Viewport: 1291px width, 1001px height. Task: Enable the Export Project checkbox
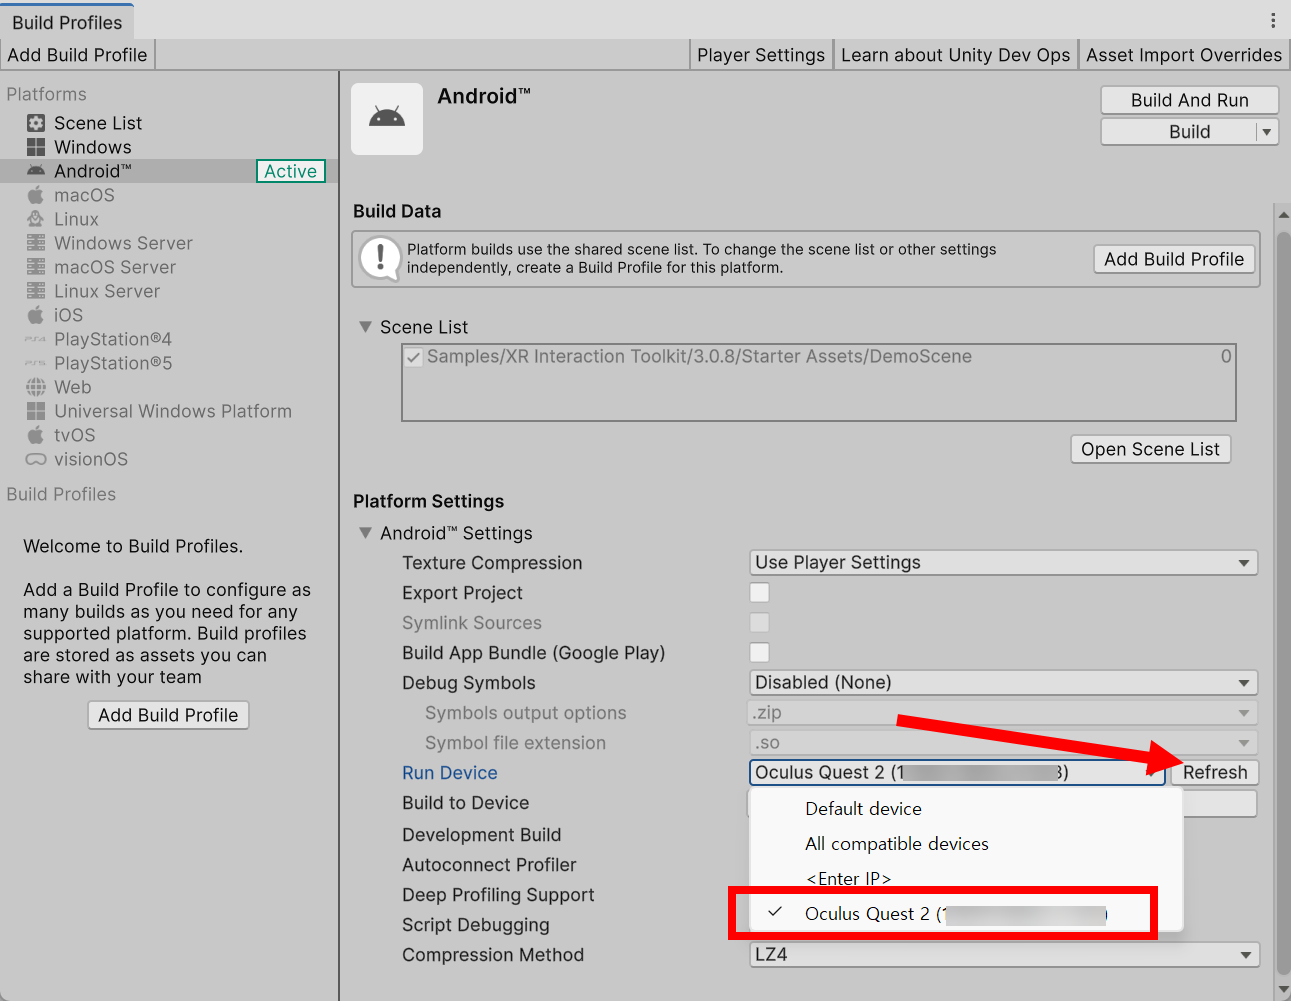(x=760, y=592)
